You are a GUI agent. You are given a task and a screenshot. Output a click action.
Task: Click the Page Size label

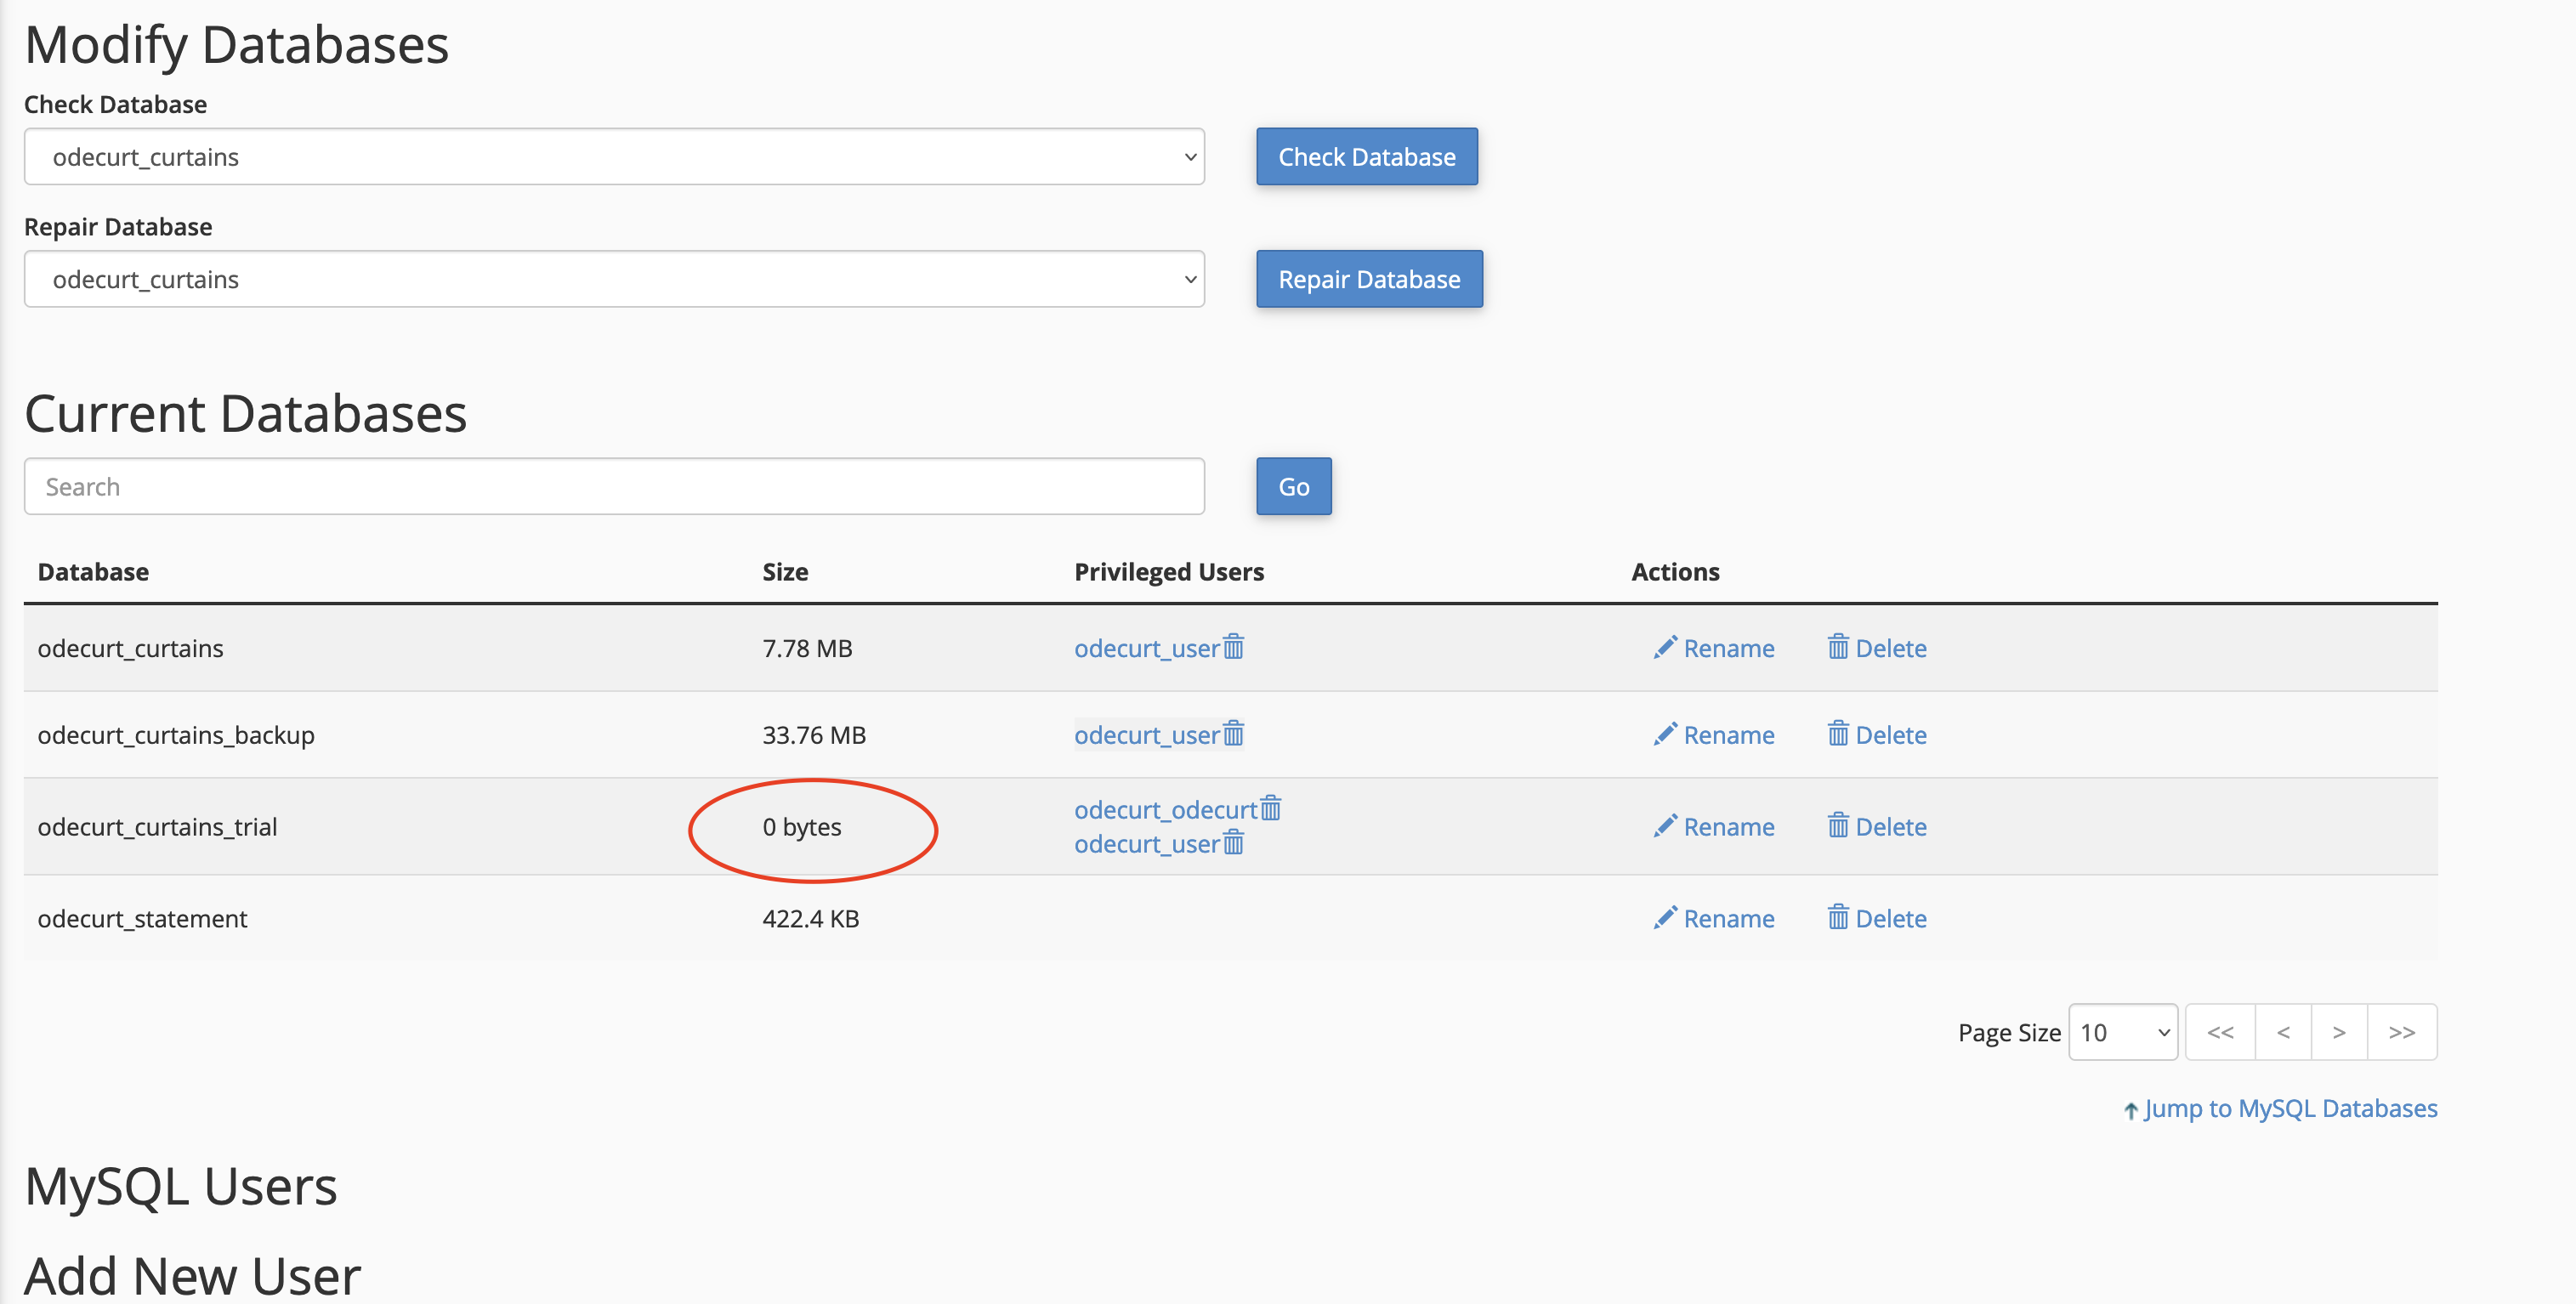[x=2010, y=1033]
